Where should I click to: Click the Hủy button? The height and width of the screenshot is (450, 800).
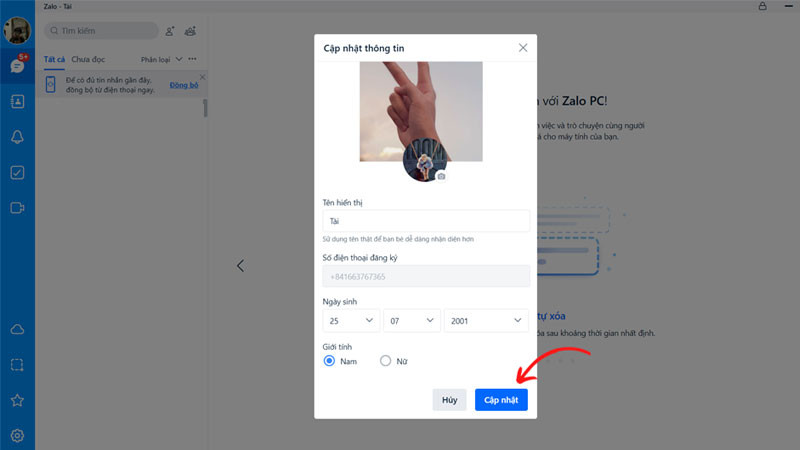(449, 399)
